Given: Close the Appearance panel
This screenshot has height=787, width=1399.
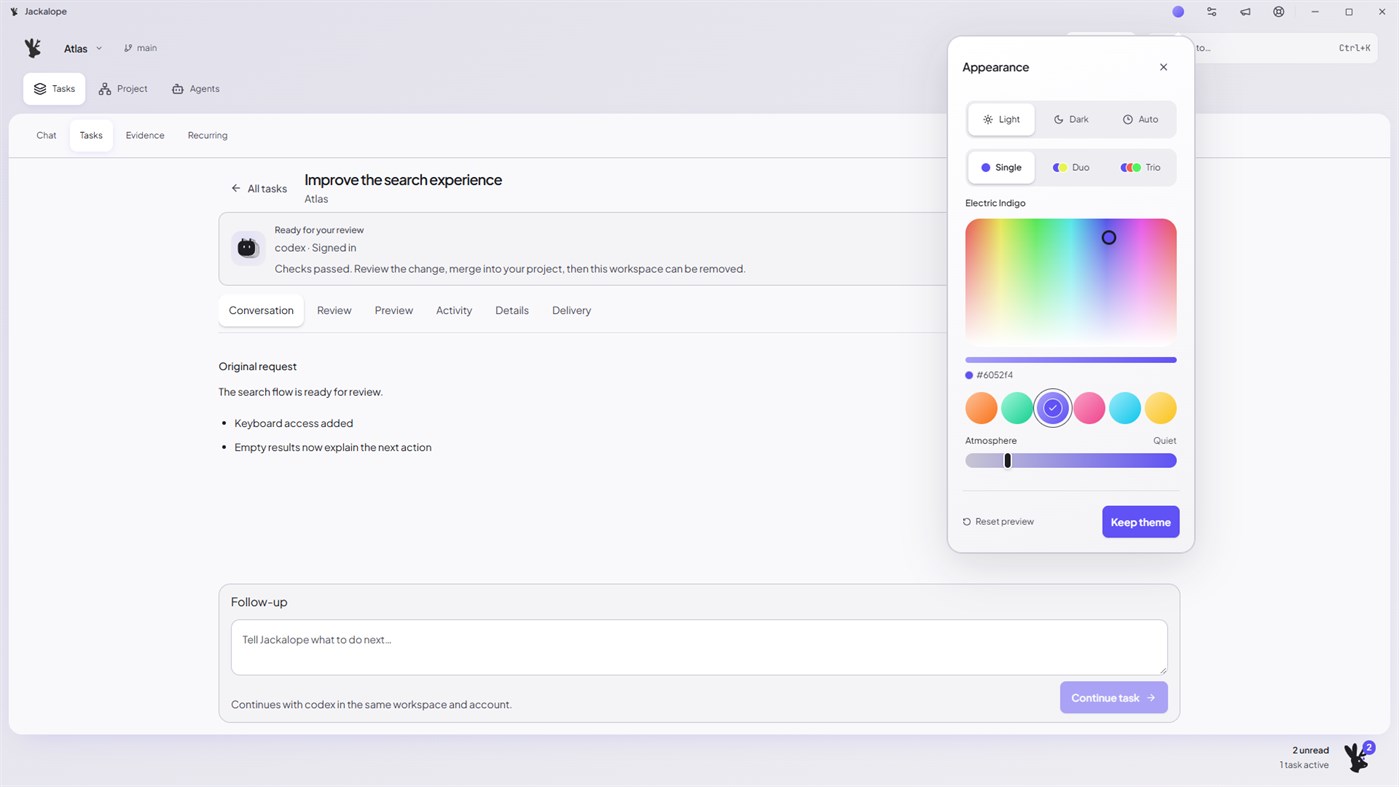Looking at the screenshot, I should pyautogui.click(x=1163, y=67).
